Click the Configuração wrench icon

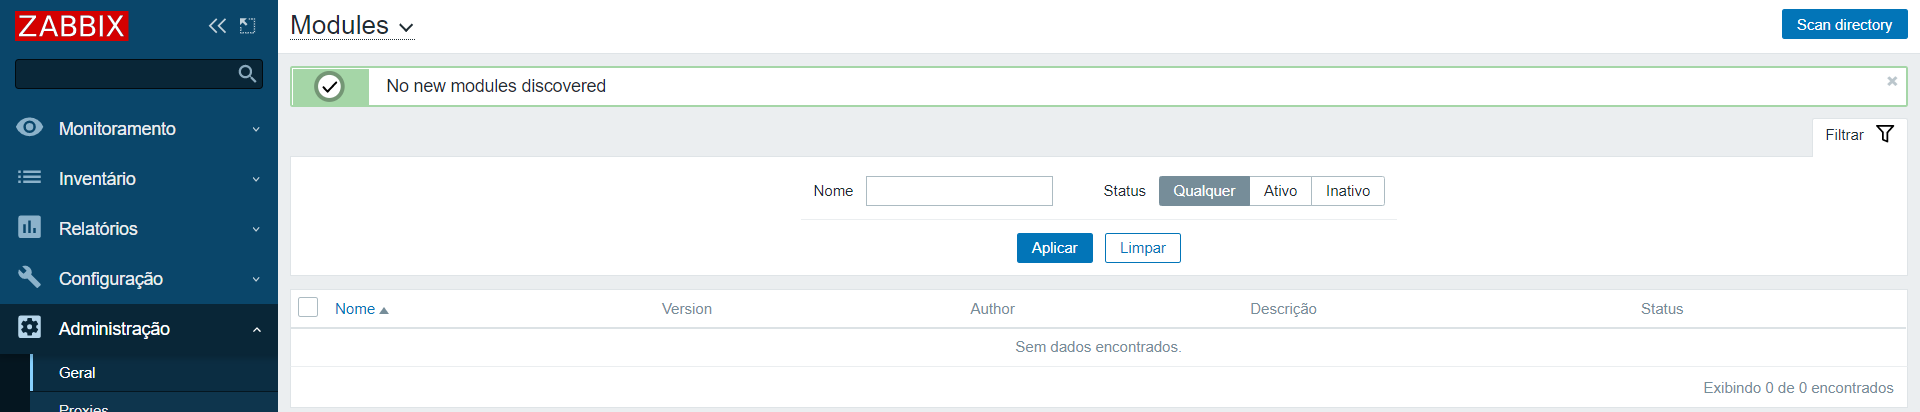pos(30,277)
